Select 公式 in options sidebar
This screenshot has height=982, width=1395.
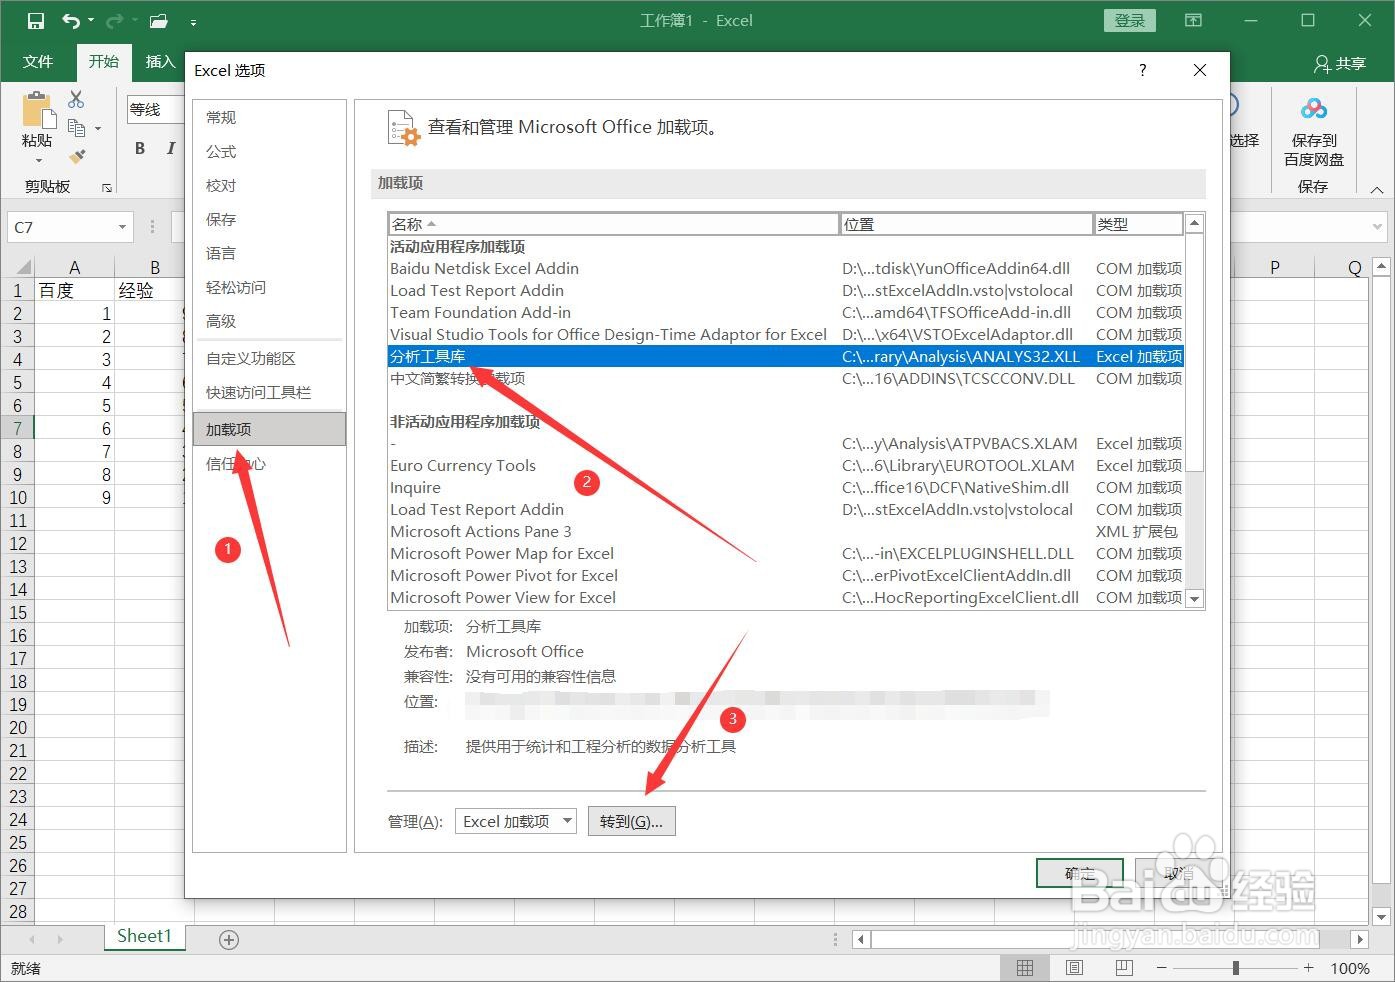269,151
